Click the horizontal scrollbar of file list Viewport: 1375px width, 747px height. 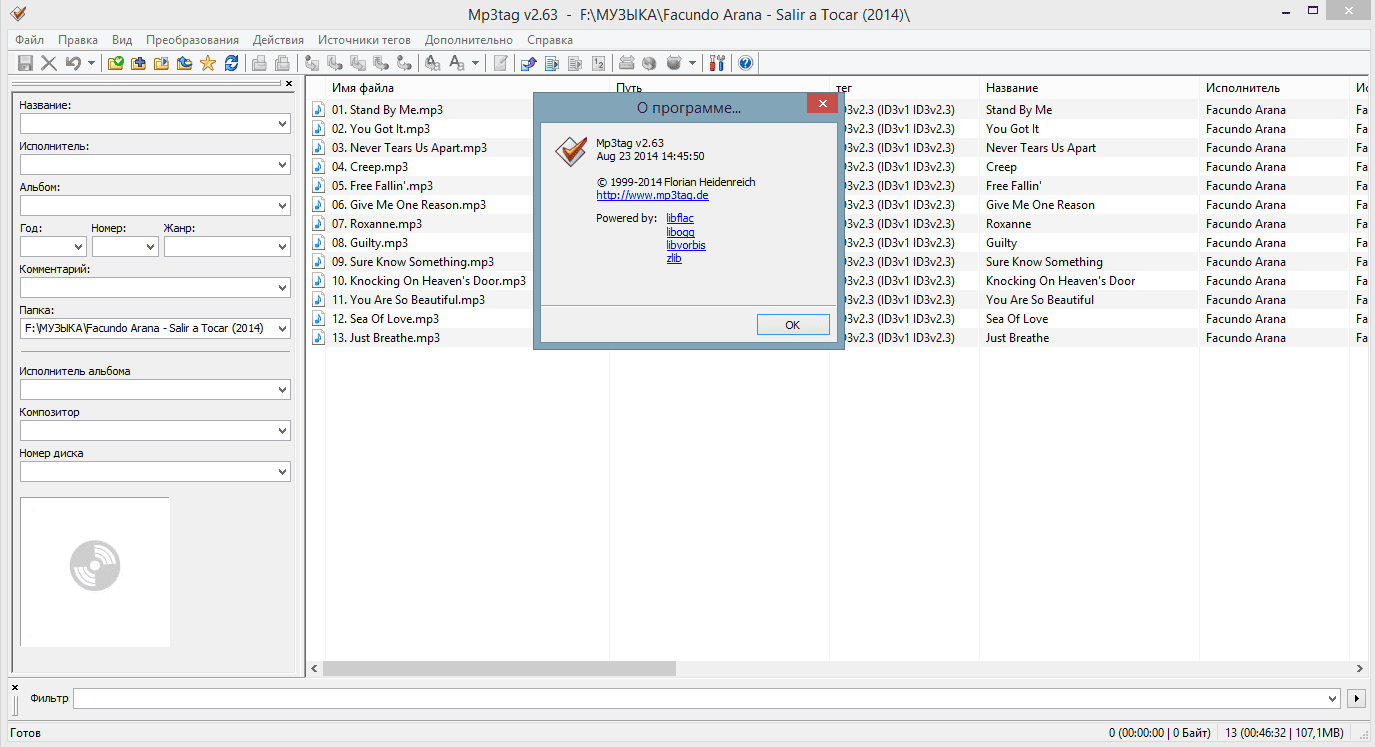coord(600,668)
